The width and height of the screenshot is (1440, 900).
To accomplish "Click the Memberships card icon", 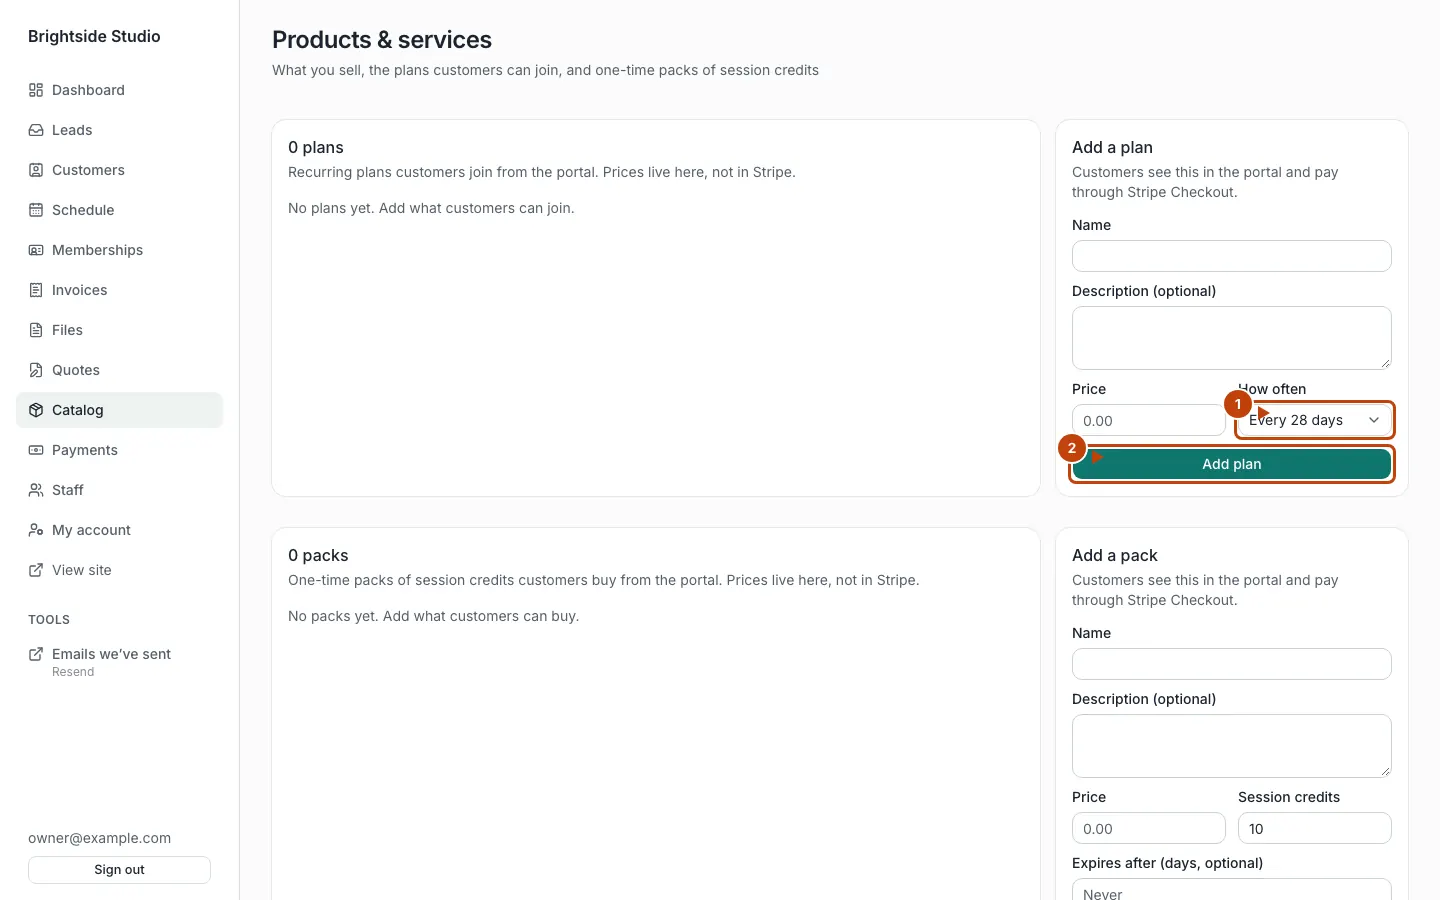I will (36, 250).
